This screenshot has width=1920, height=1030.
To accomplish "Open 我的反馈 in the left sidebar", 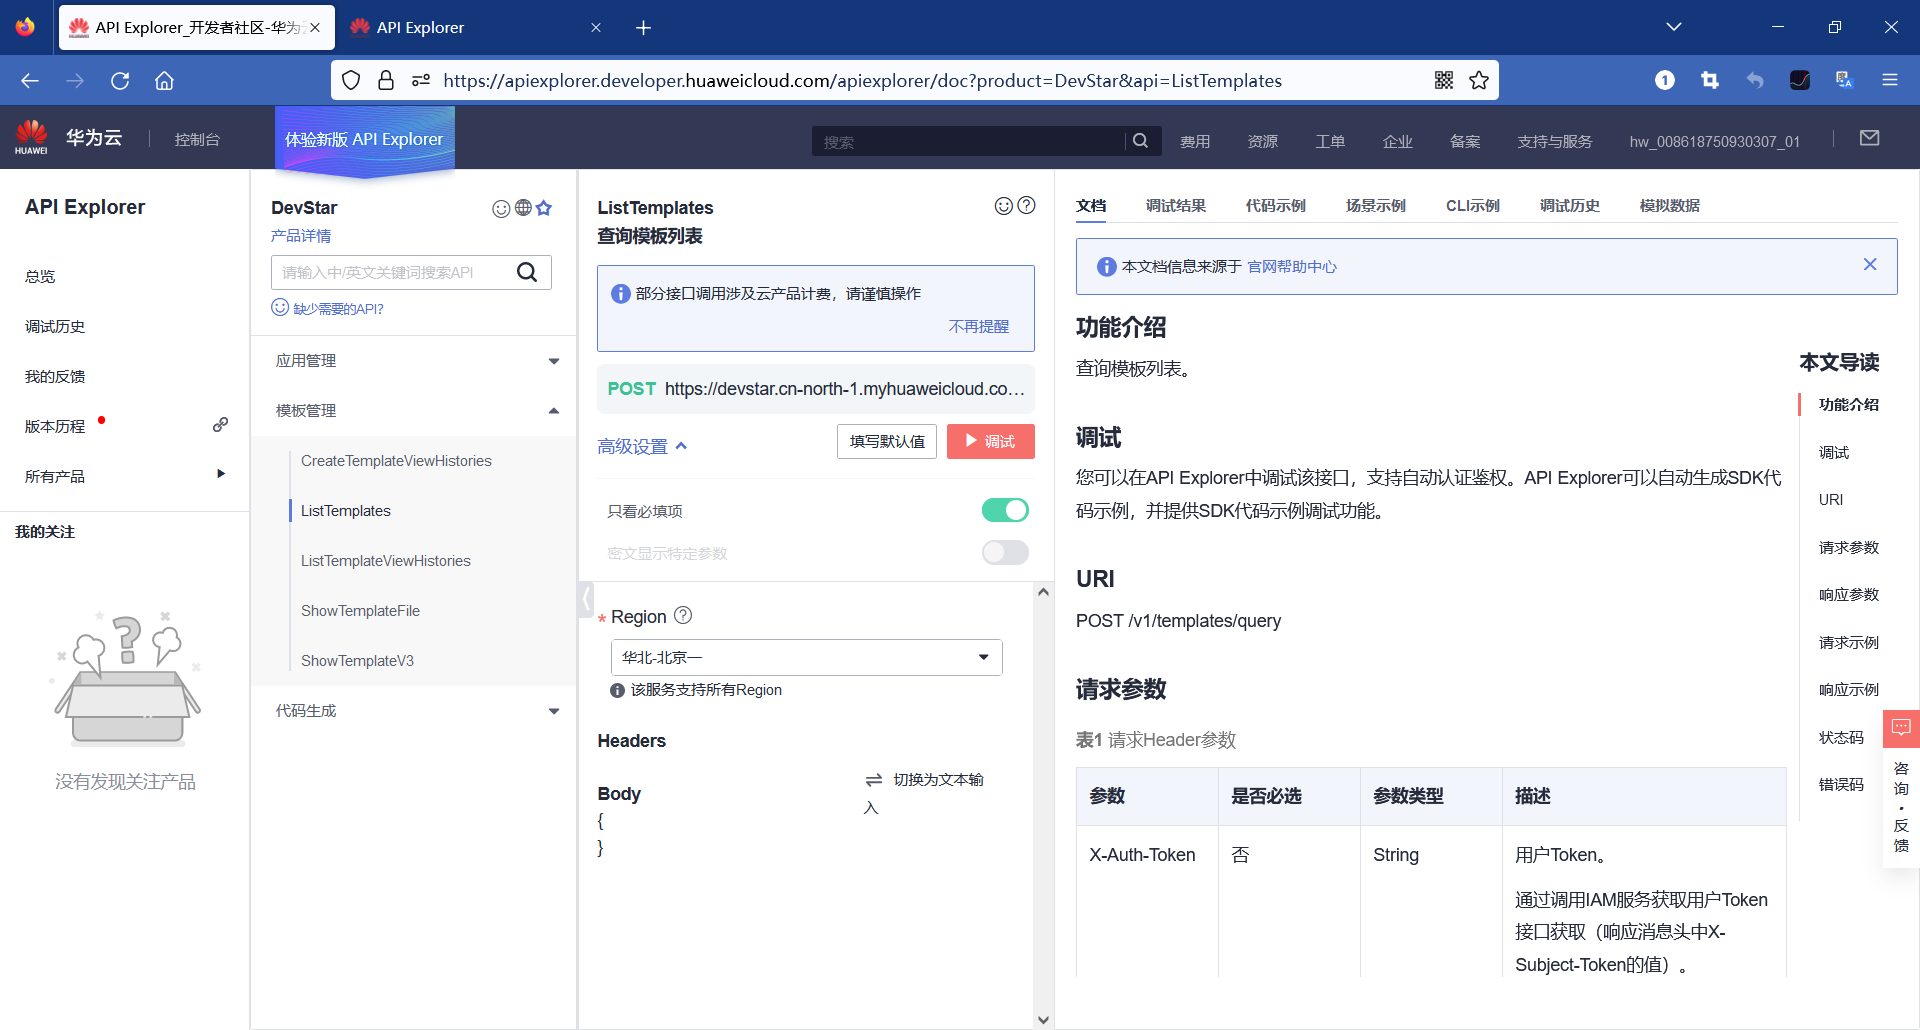I will pos(55,377).
